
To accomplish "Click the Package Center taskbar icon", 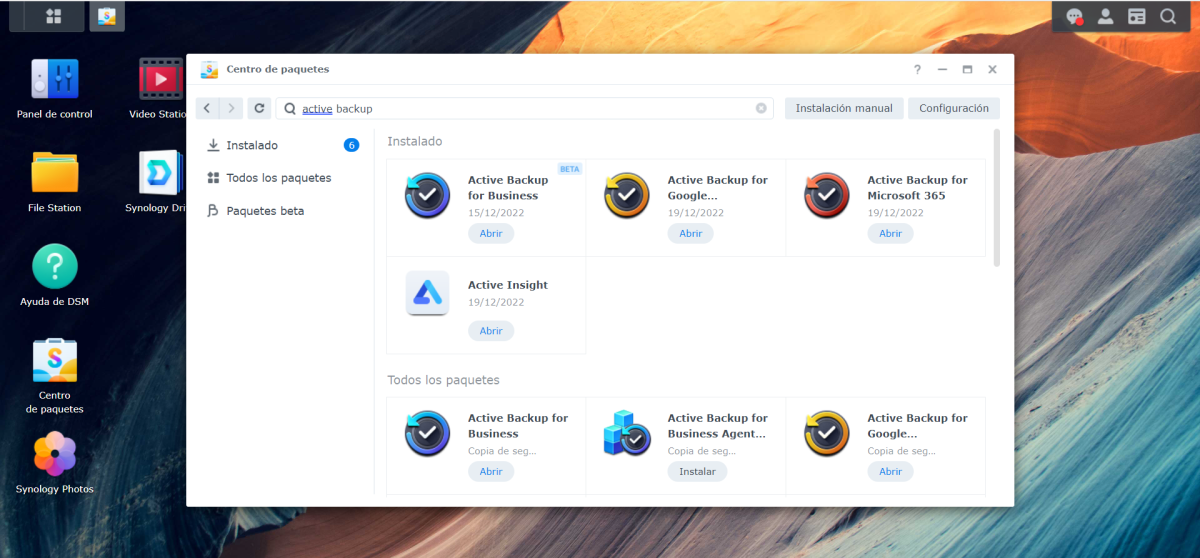I will pyautogui.click(x=107, y=16).
